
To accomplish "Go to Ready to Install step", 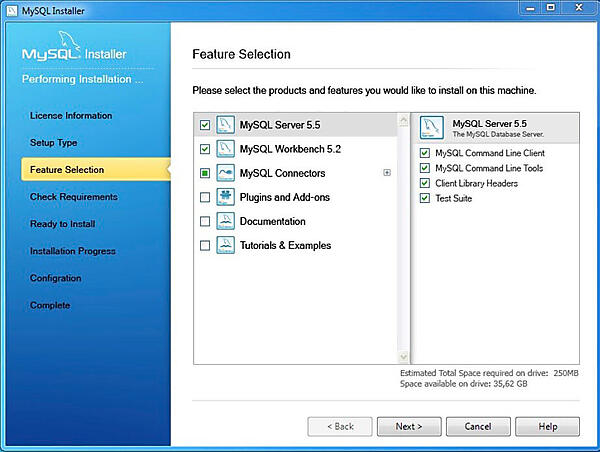I will pyautogui.click(x=63, y=224).
